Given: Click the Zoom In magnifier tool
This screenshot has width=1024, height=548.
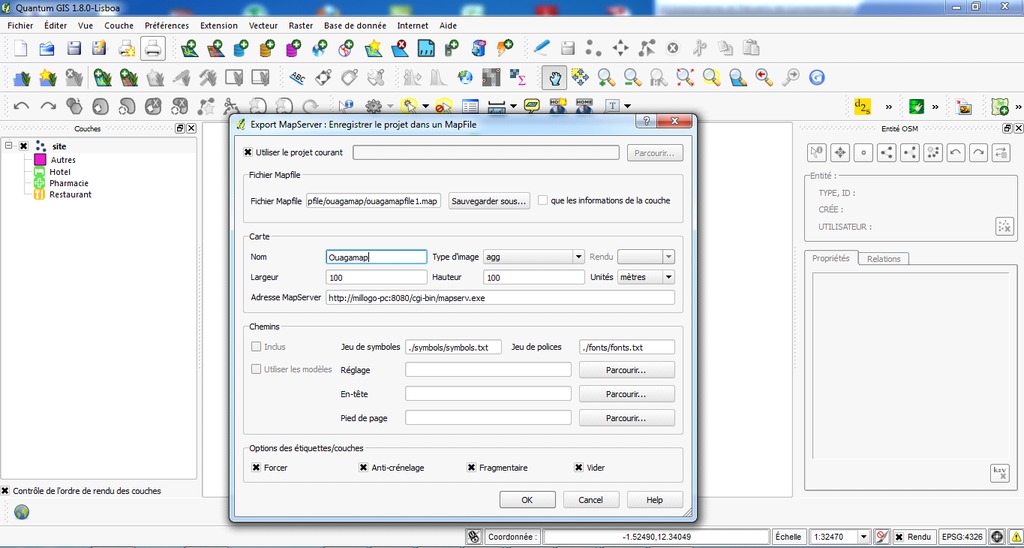Looking at the screenshot, I should 606,77.
